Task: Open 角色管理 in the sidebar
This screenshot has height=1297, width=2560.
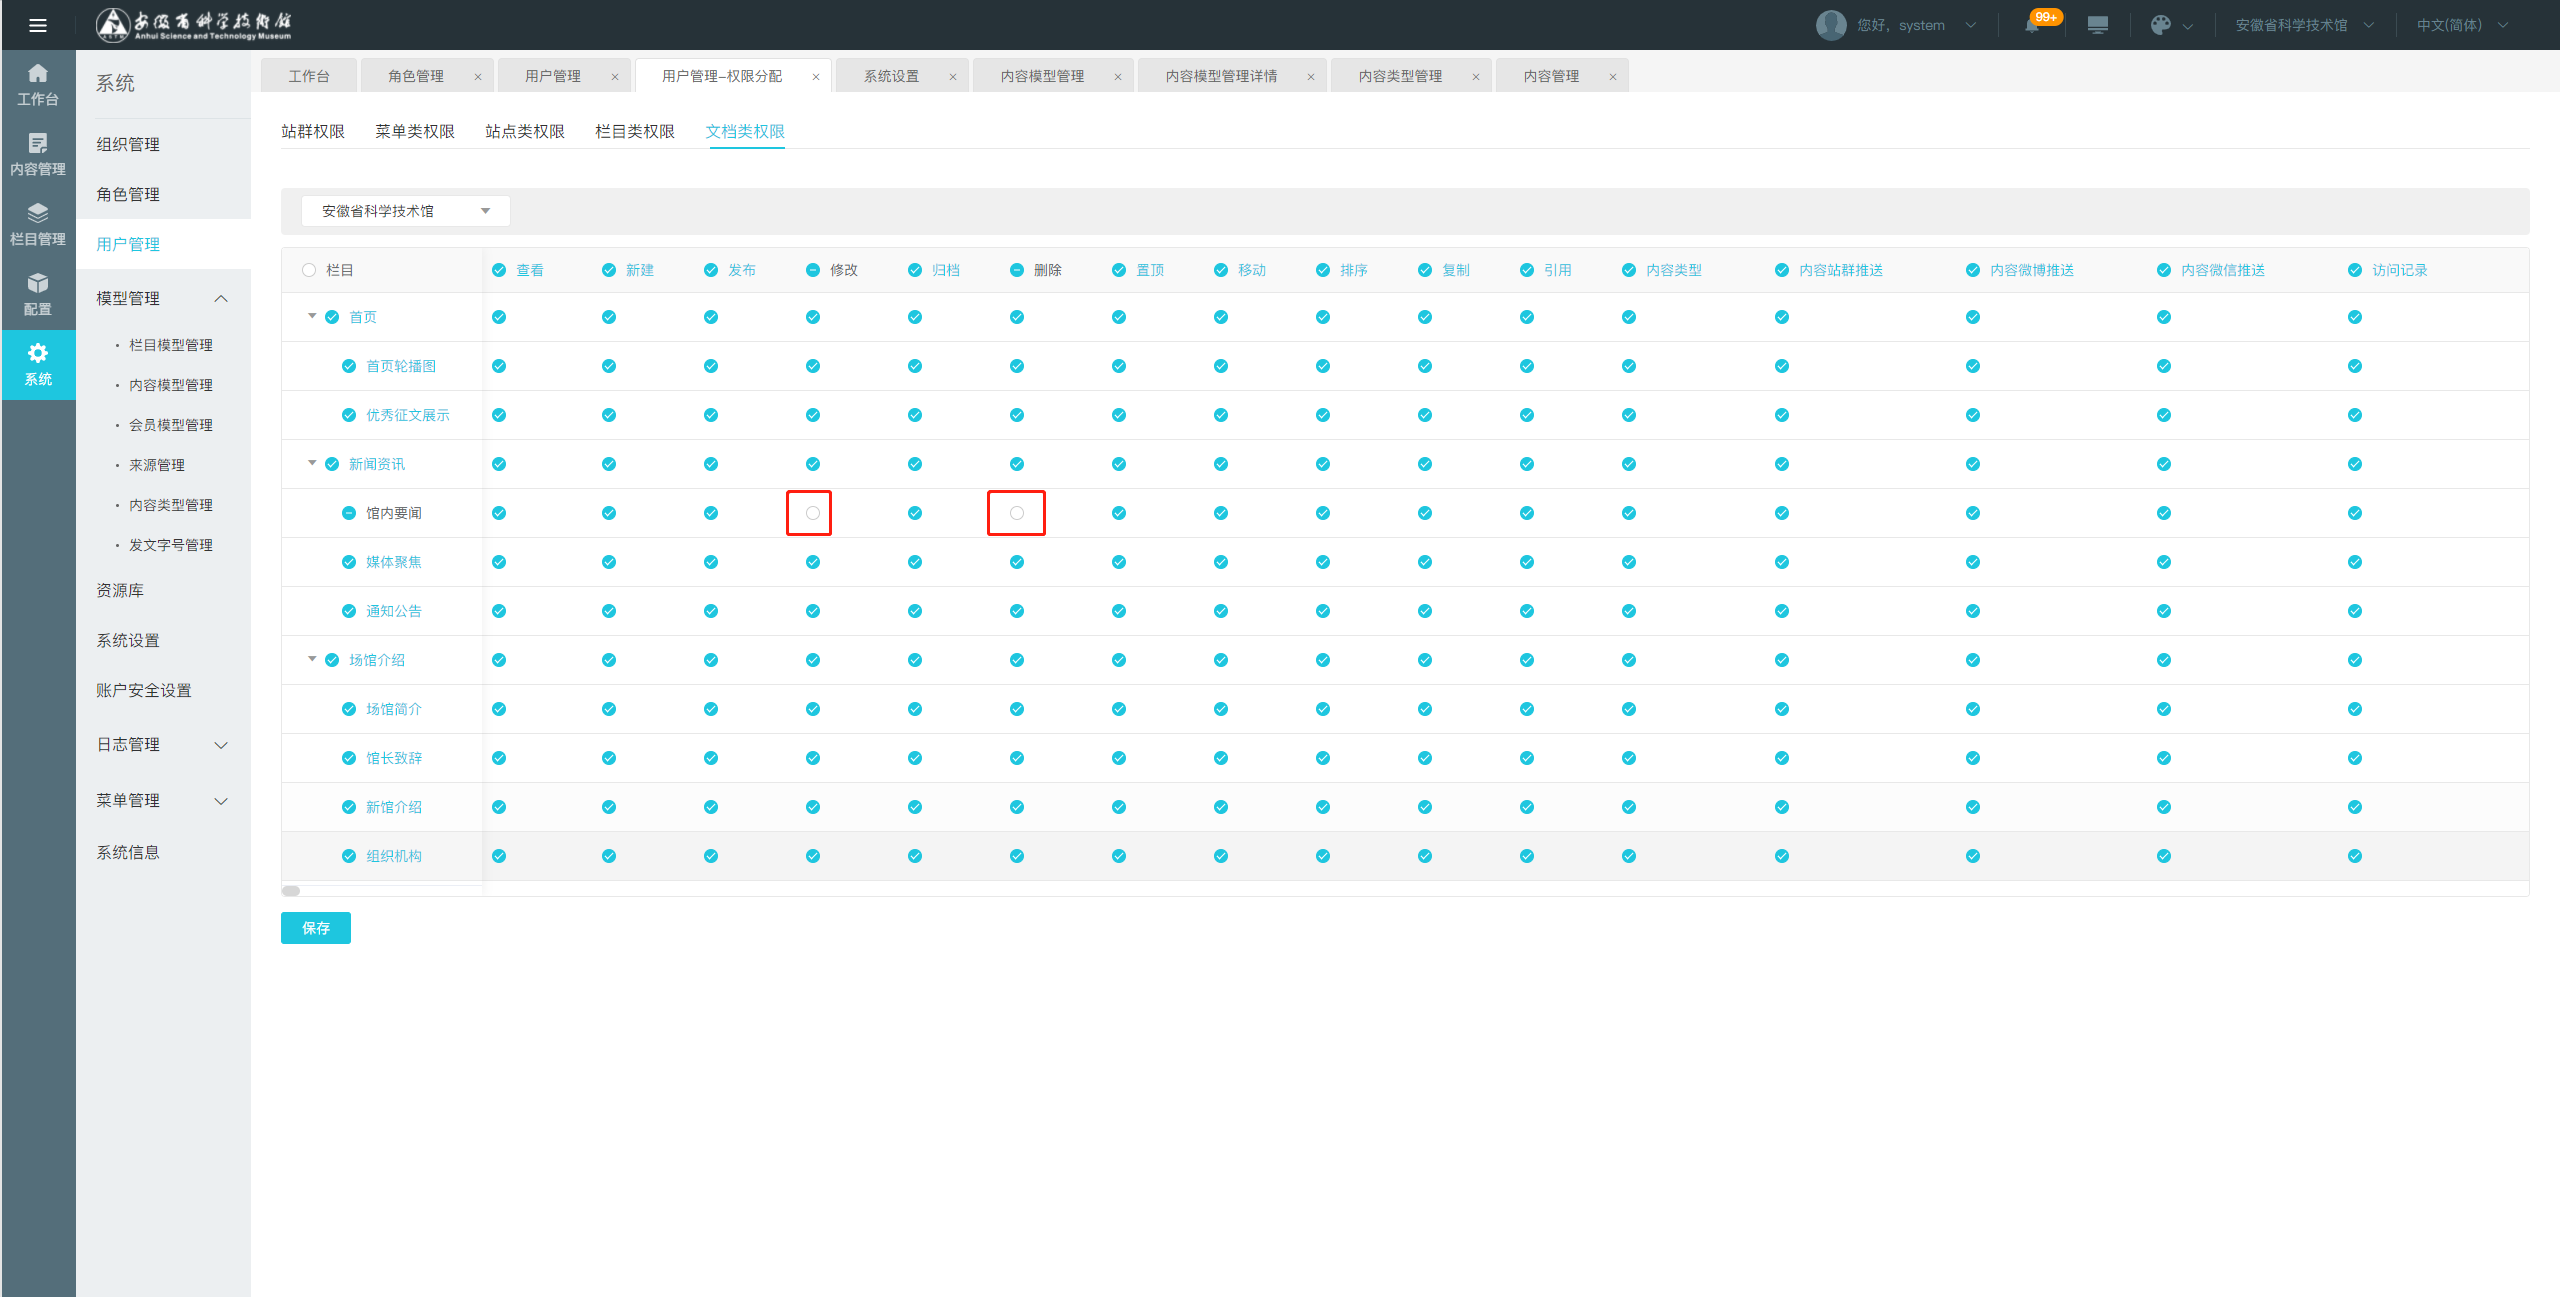Action: click(x=128, y=194)
